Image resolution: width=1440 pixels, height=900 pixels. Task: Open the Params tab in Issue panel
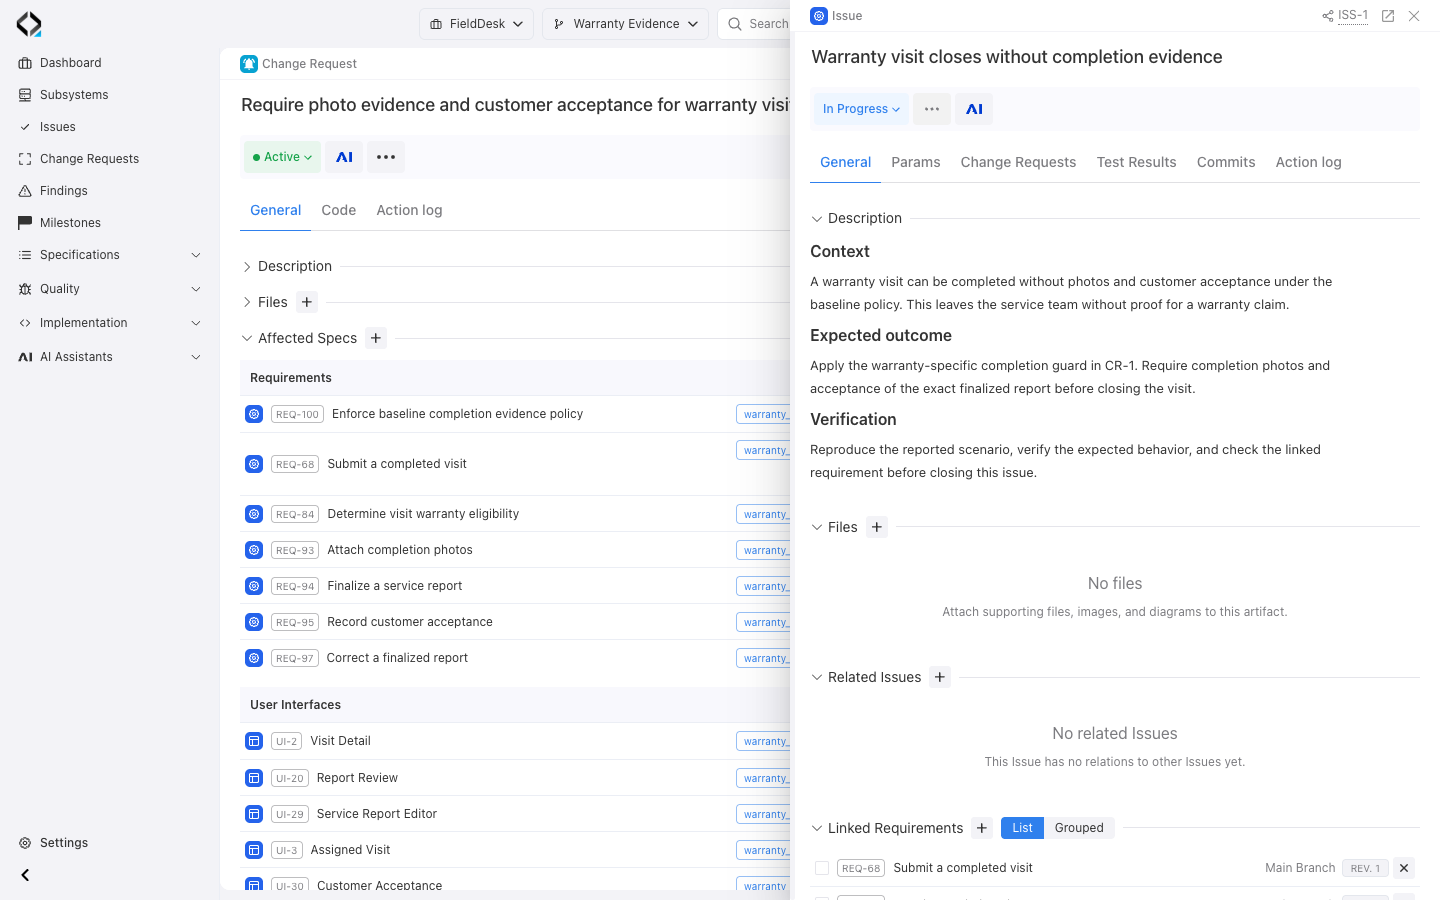click(x=916, y=162)
